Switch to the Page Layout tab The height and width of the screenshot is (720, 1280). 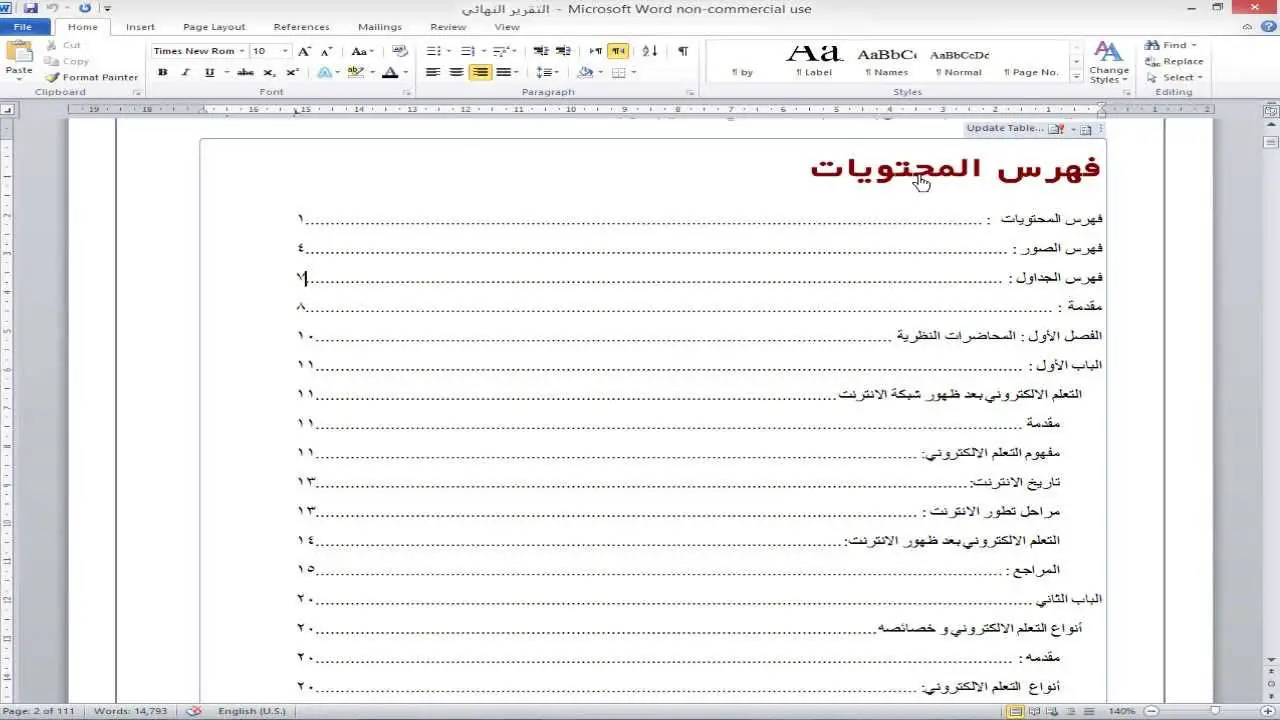(x=214, y=27)
